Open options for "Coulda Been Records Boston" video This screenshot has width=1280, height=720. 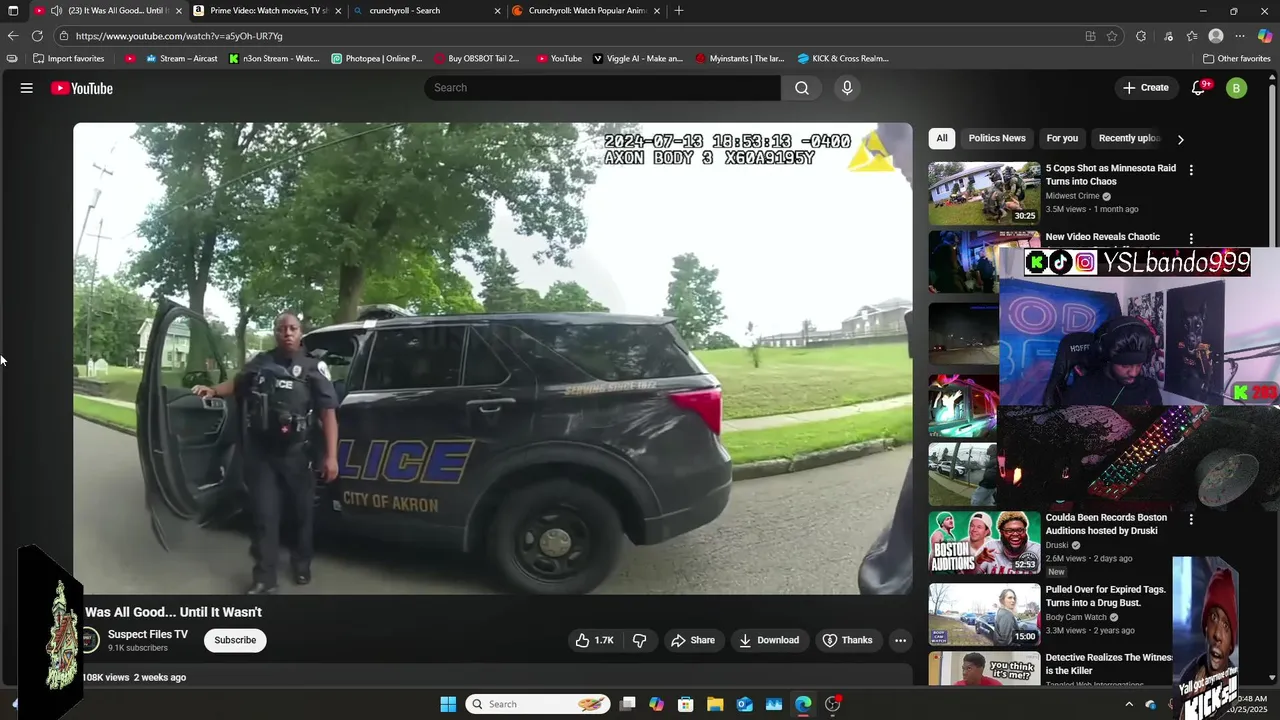tap(1191, 520)
